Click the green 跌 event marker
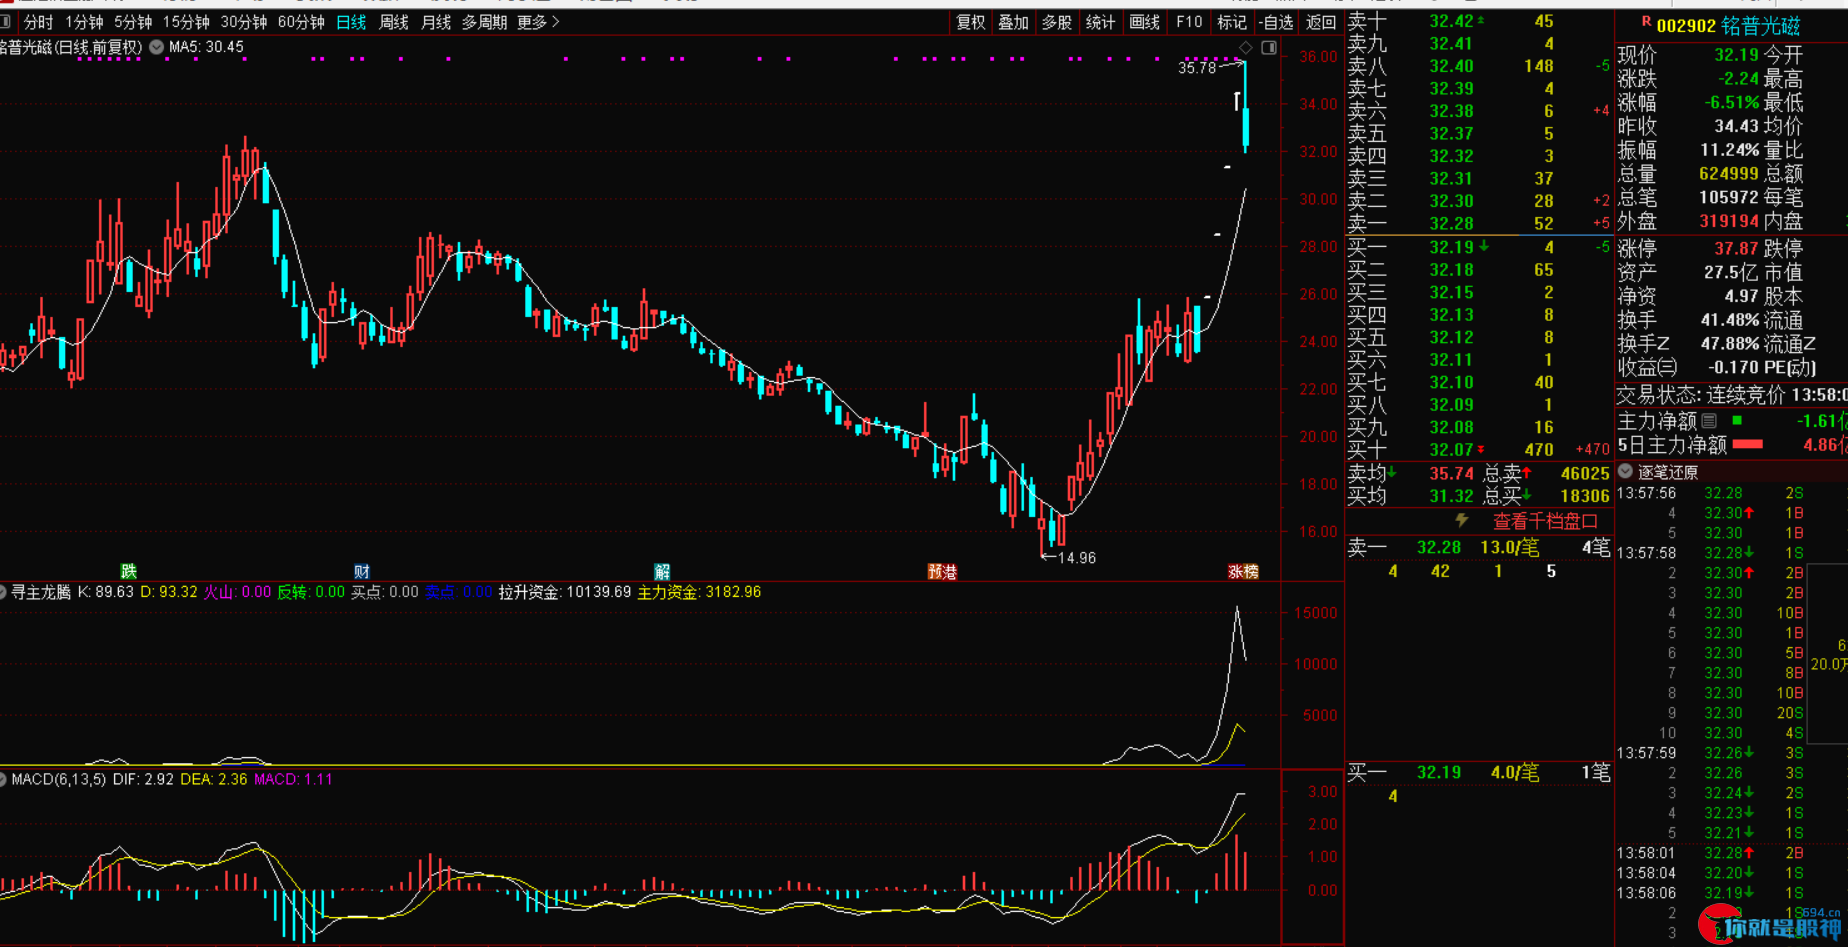1848x947 pixels. [x=128, y=571]
